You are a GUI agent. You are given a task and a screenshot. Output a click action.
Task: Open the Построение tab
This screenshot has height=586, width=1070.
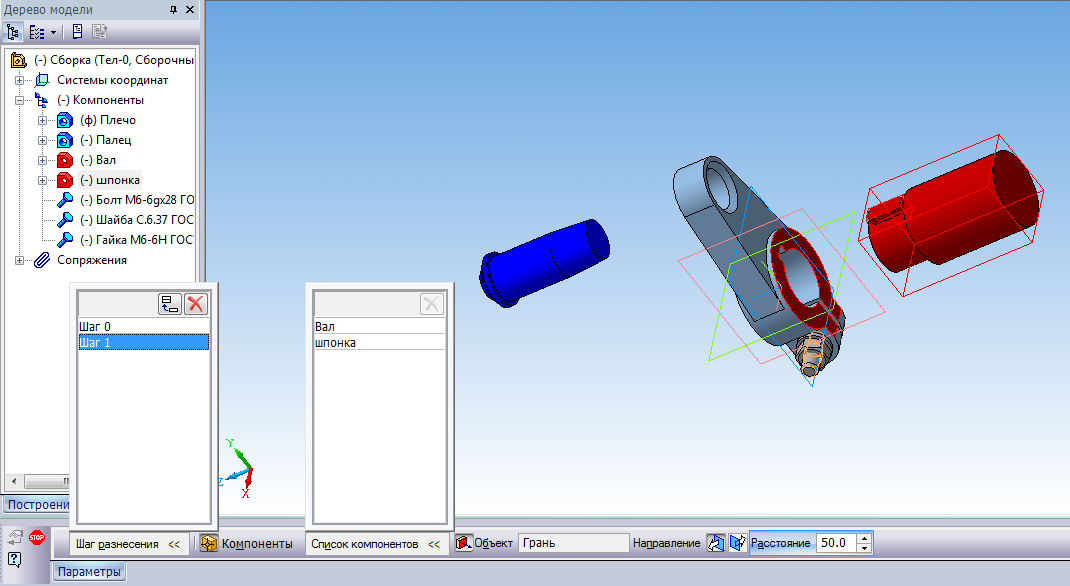[x=35, y=503]
